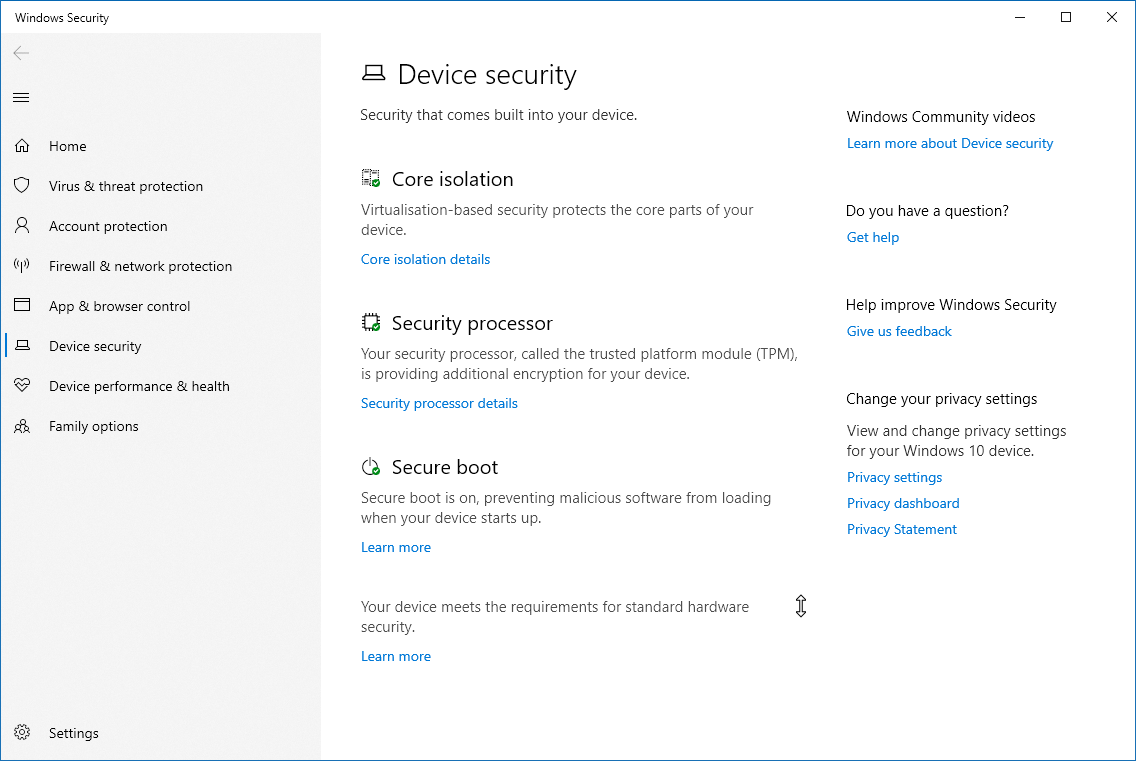The width and height of the screenshot is (1136, 761).
Task: Open Privacy Statement link
Action: click(901, 529)
